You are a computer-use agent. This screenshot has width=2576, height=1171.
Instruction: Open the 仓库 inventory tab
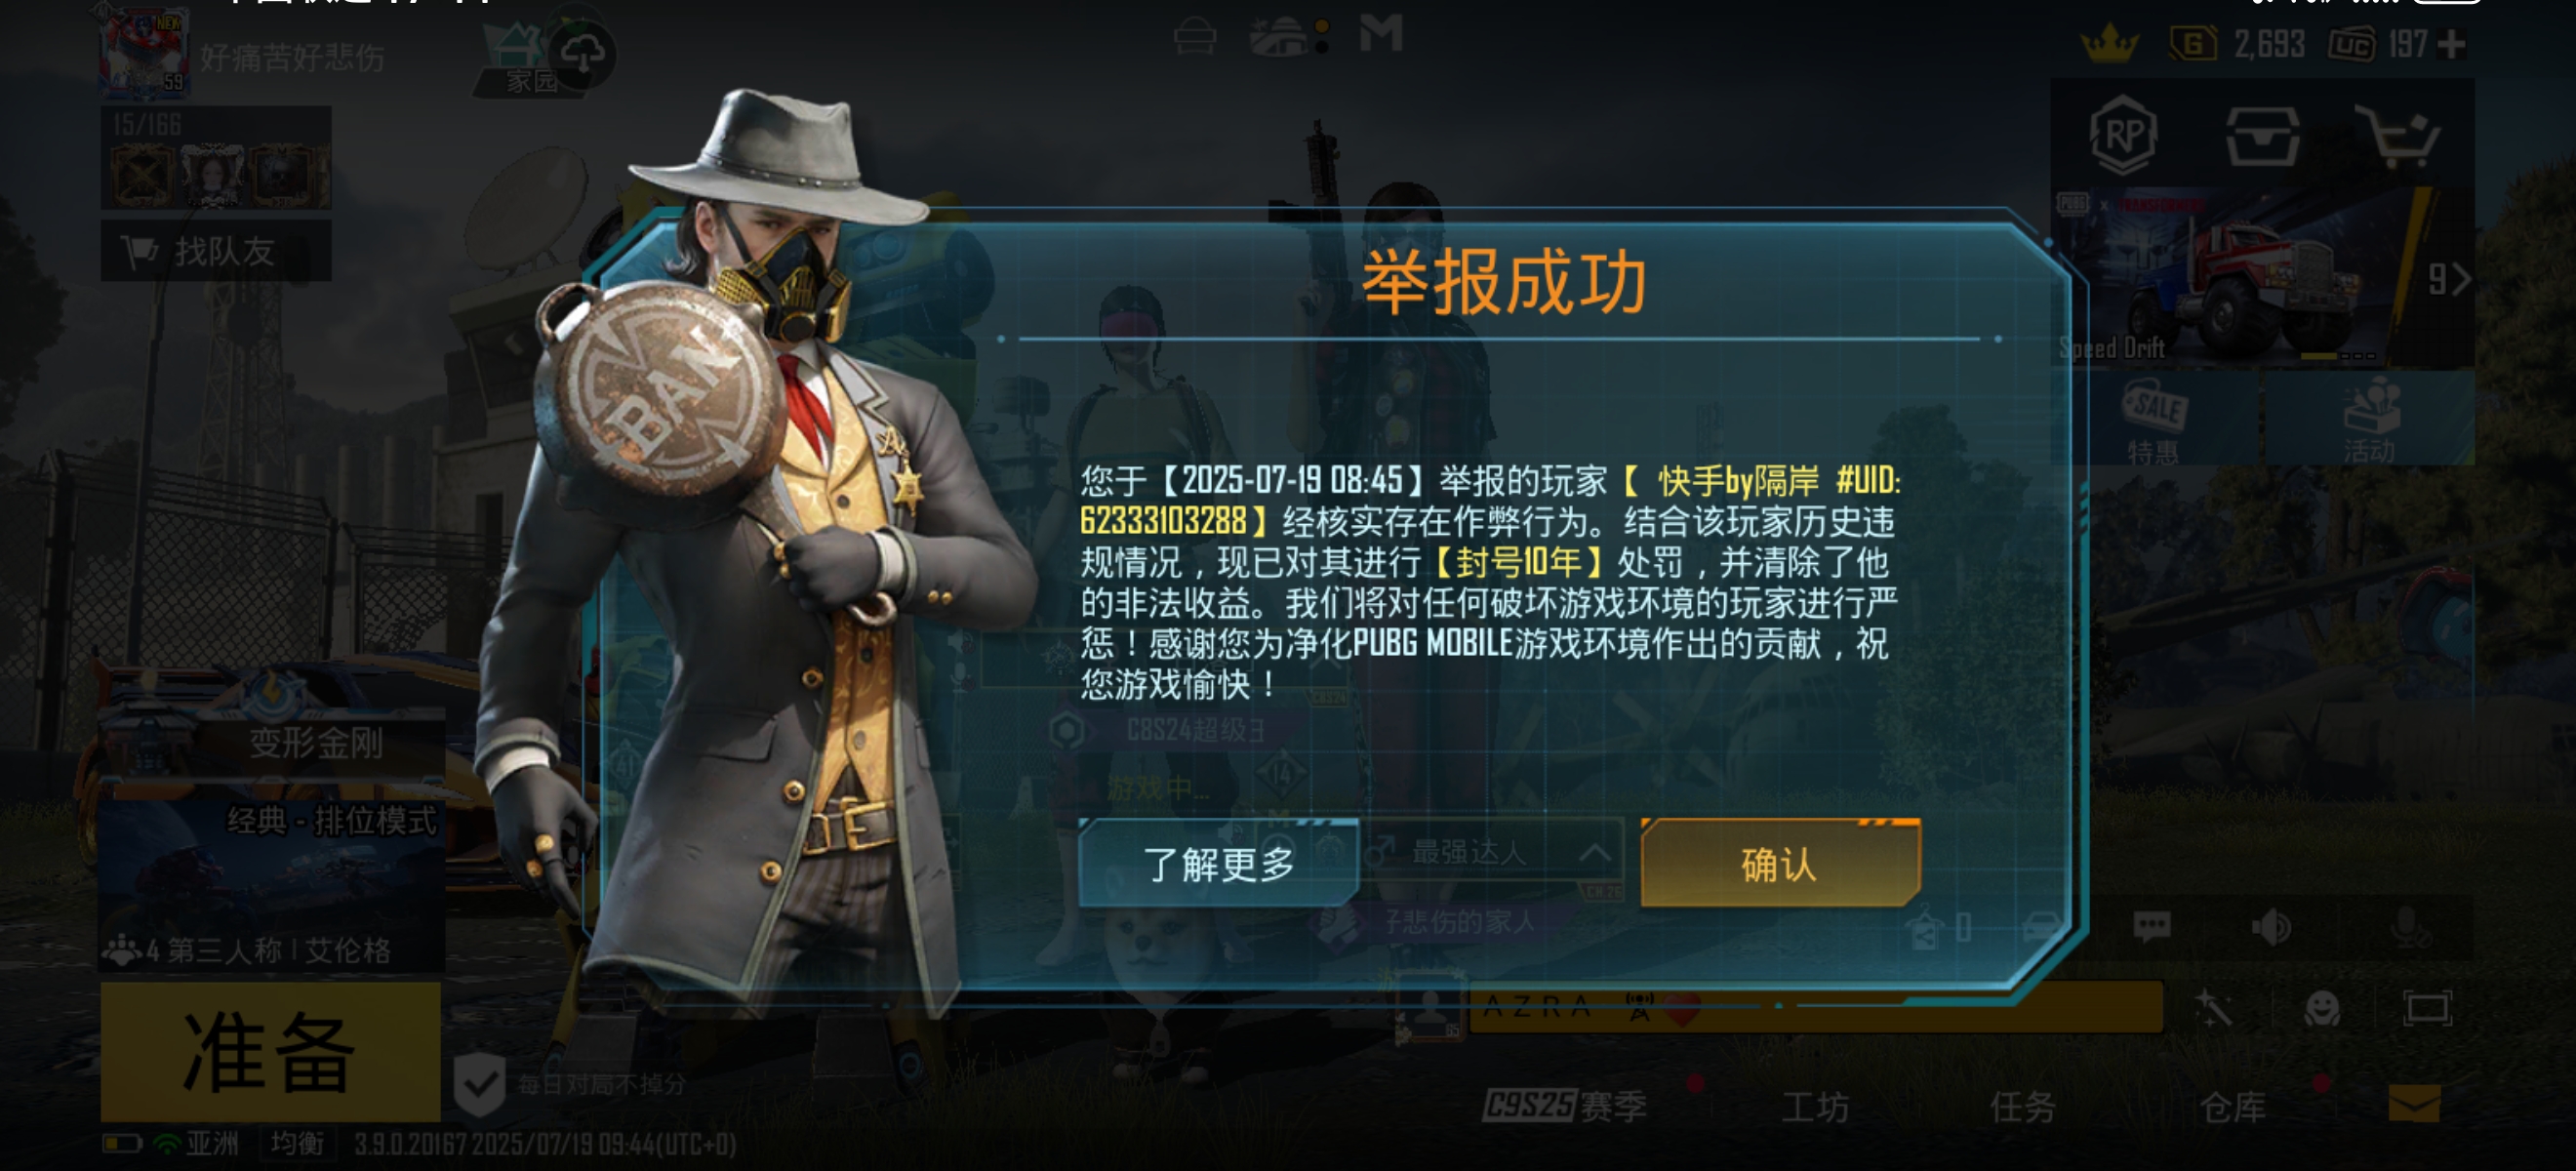(x=2232, y=1106)
